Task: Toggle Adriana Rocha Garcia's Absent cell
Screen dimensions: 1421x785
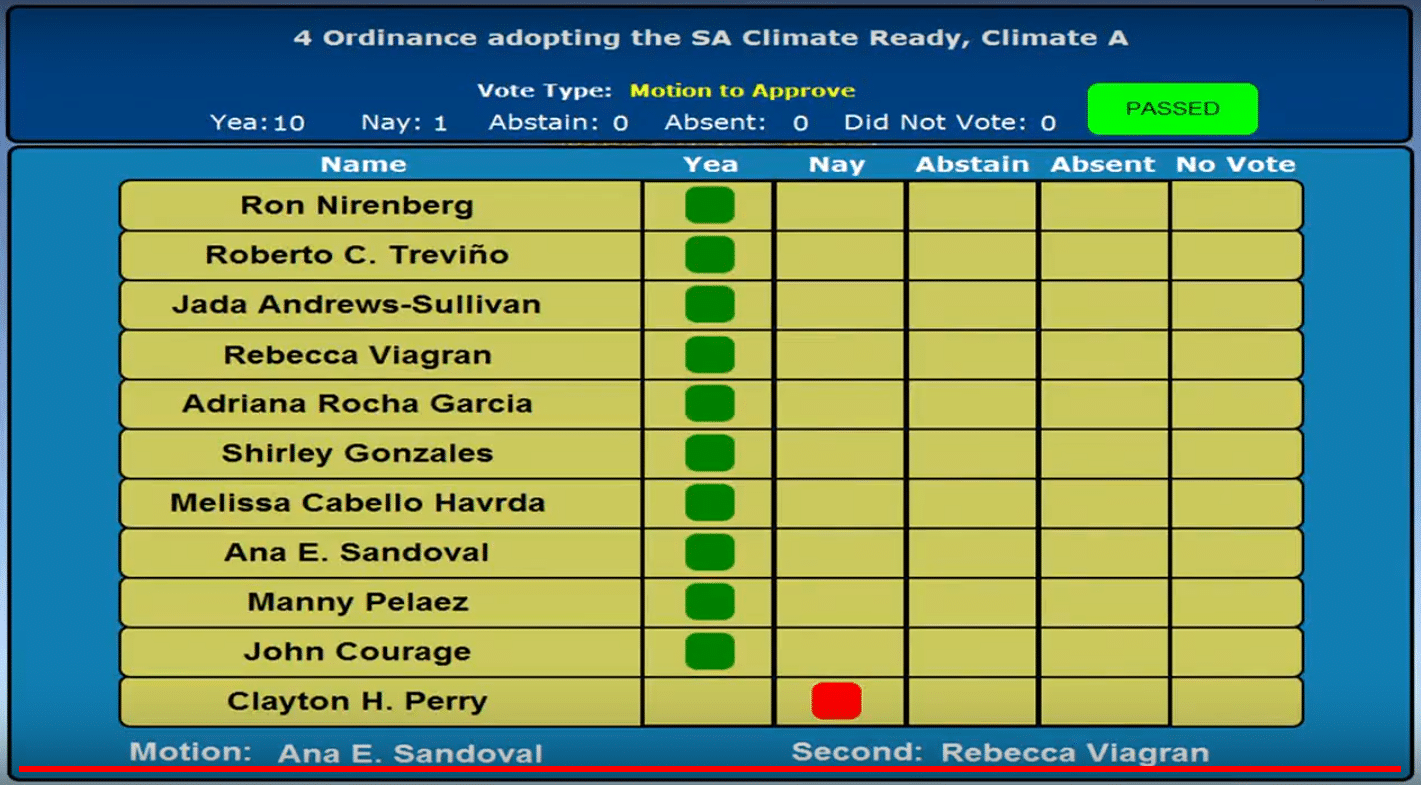Action: (x=1104, y=404)
